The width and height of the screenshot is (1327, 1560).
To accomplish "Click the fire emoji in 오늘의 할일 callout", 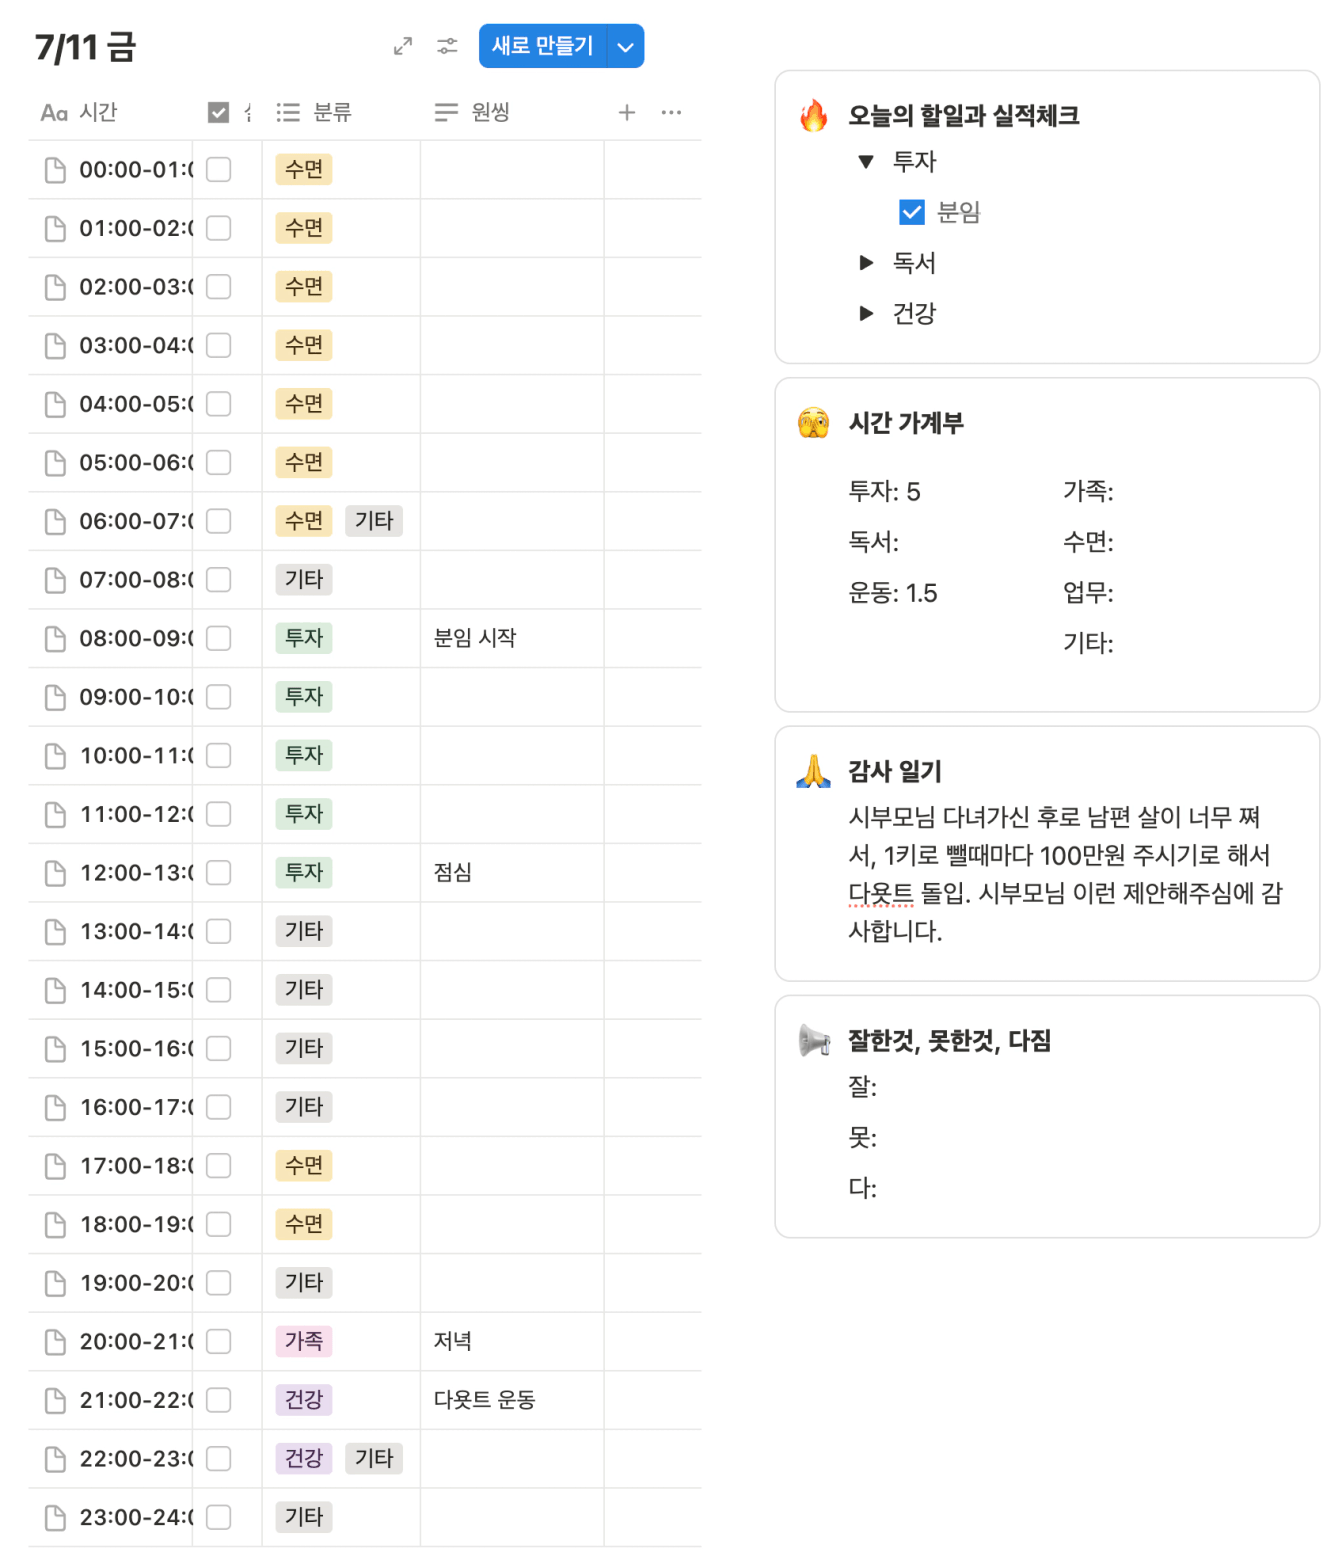I will 814,116.
